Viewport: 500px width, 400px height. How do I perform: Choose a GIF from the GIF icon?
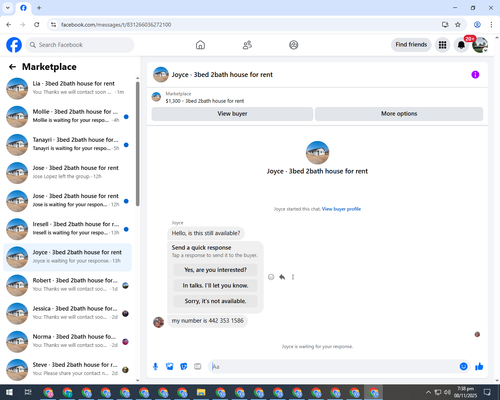coord(198,367)
